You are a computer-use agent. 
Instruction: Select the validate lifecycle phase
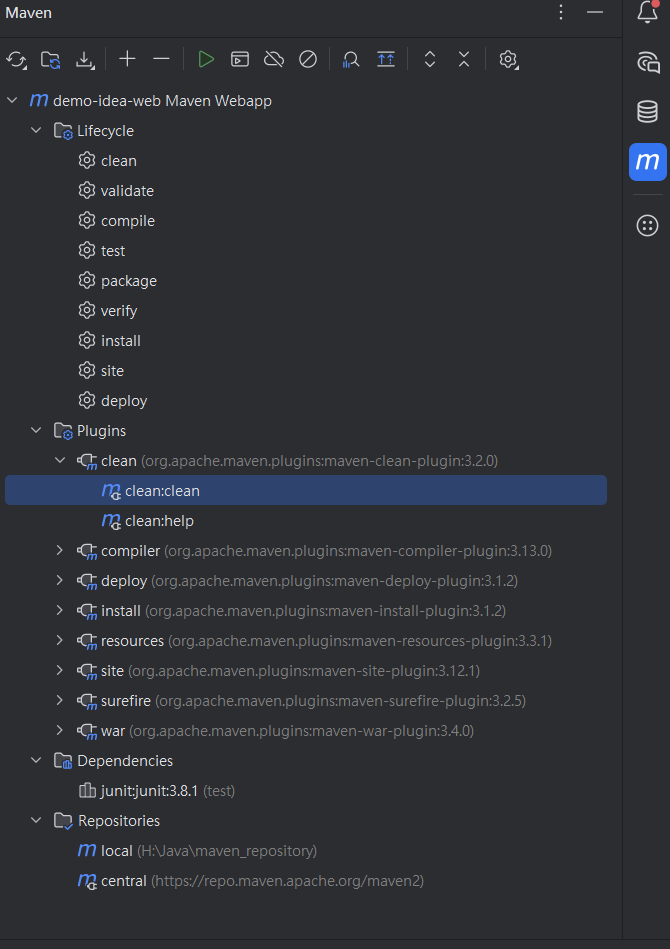click(x=116, y=191)
